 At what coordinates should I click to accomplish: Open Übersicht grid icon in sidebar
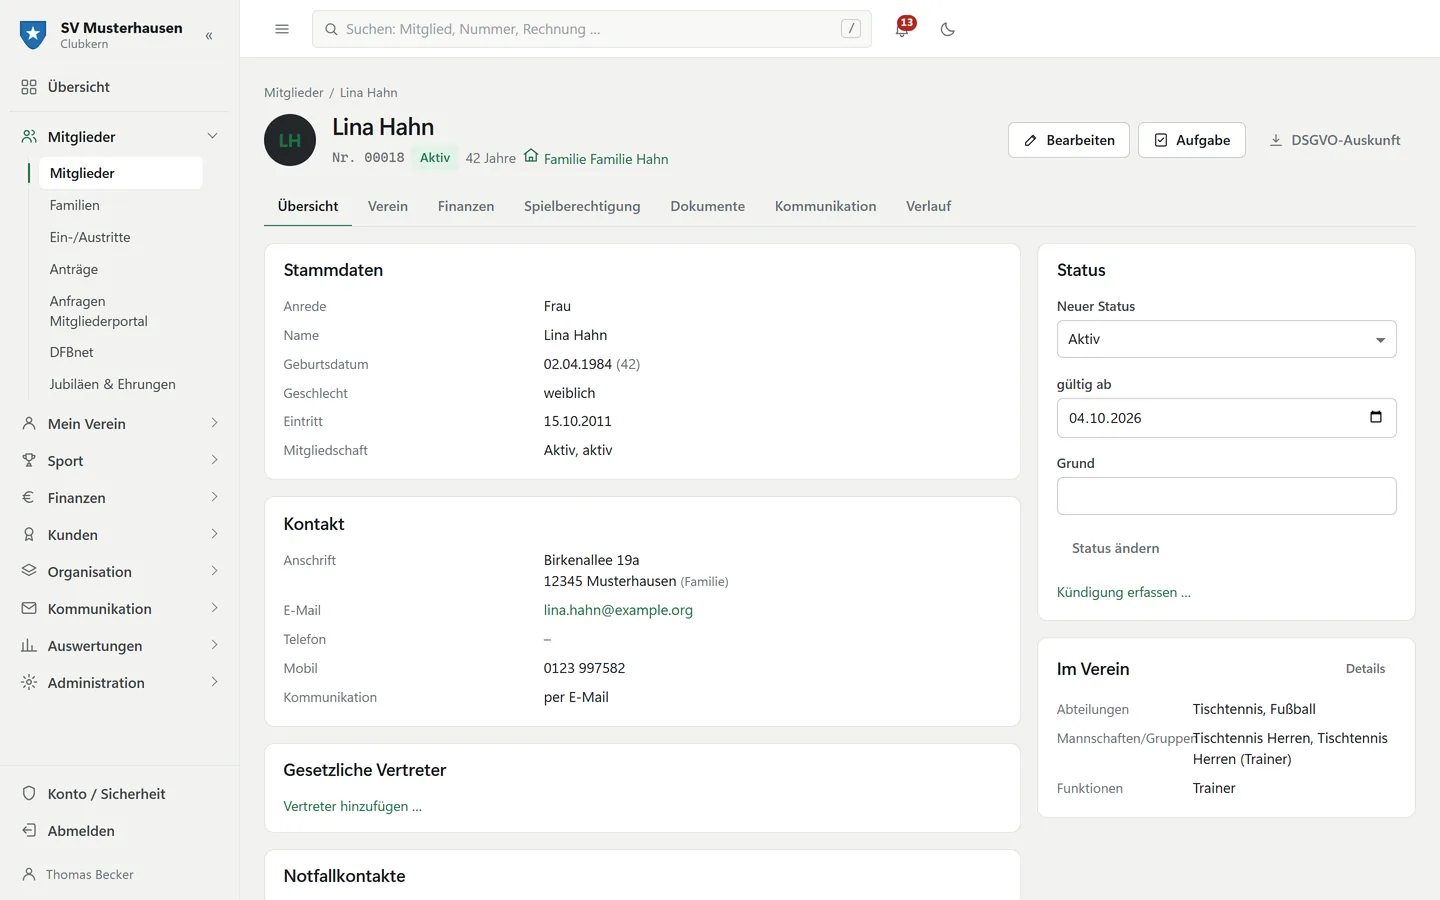click(x=29, y=87)
